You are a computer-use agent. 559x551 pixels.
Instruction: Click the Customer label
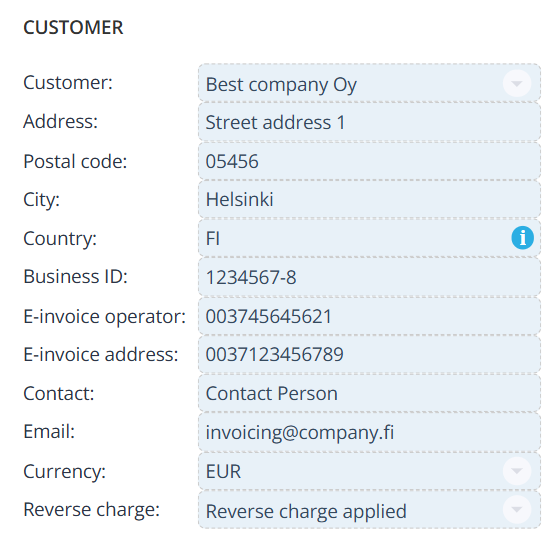[x=68, y=82]
